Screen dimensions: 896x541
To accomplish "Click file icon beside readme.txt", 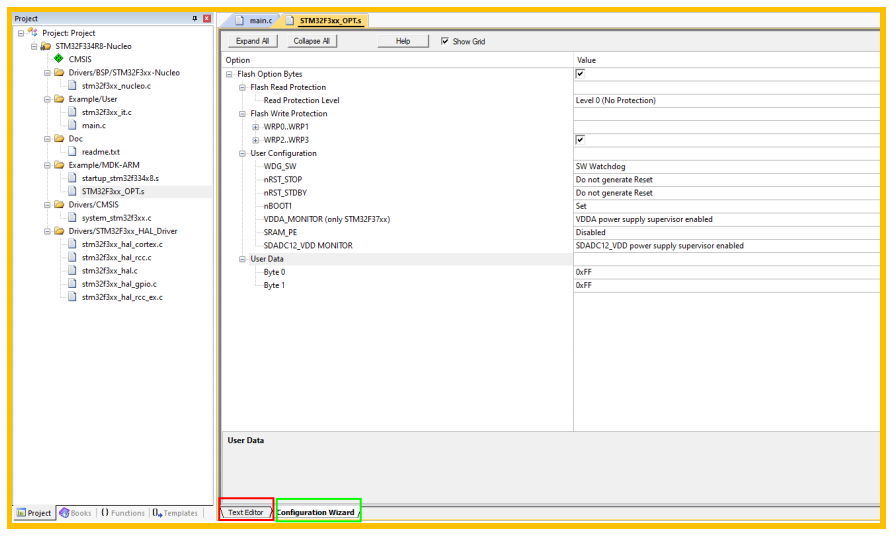I will [x=72, y=151].
